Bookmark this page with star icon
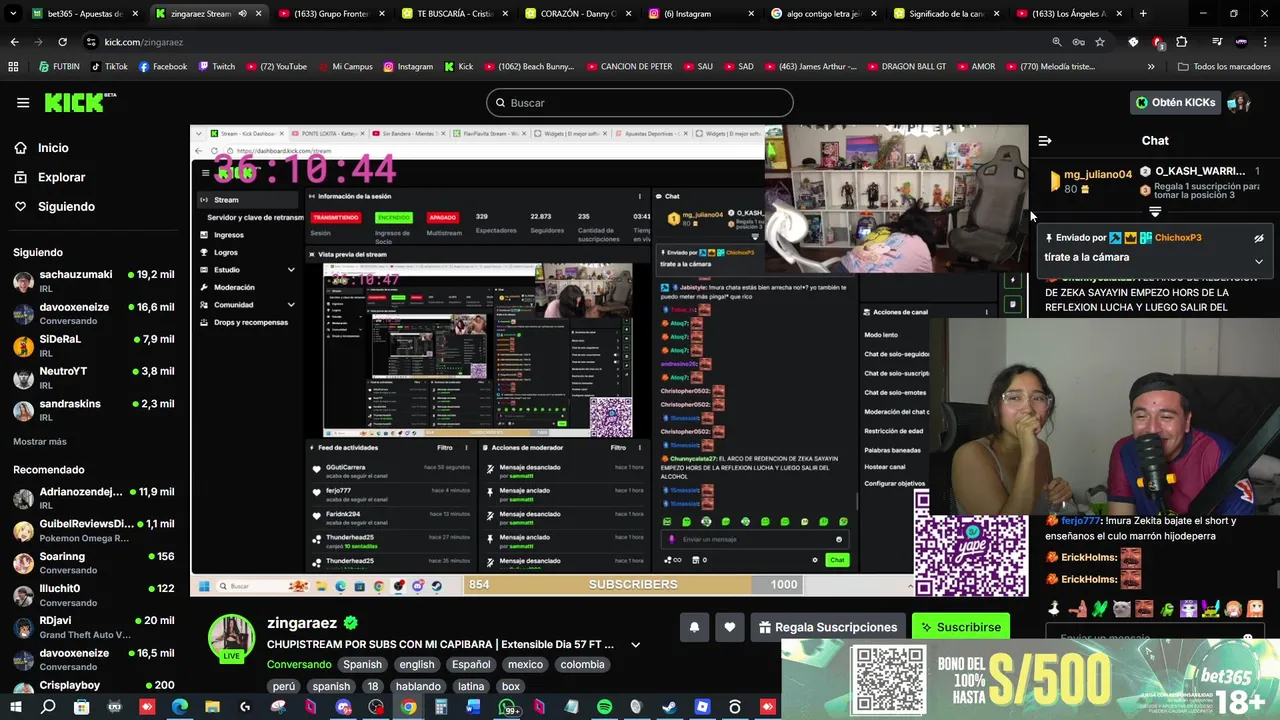The image size is (1280, 720). 1100,42
